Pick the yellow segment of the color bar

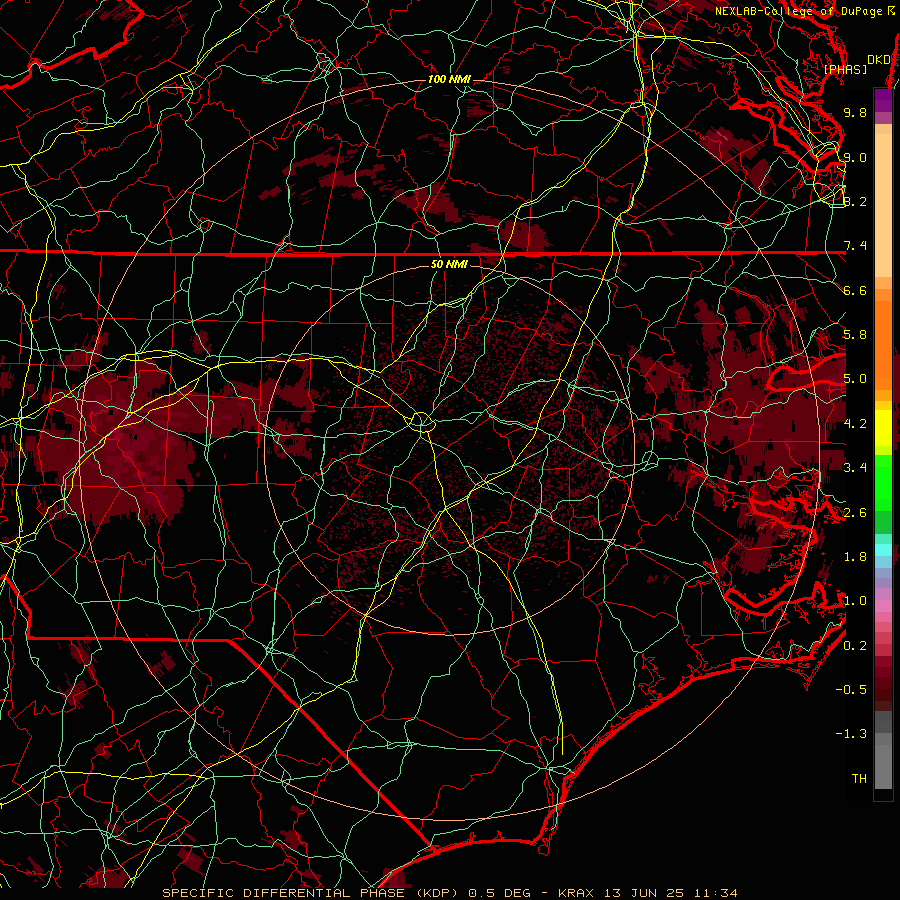(x=883, y=428)
